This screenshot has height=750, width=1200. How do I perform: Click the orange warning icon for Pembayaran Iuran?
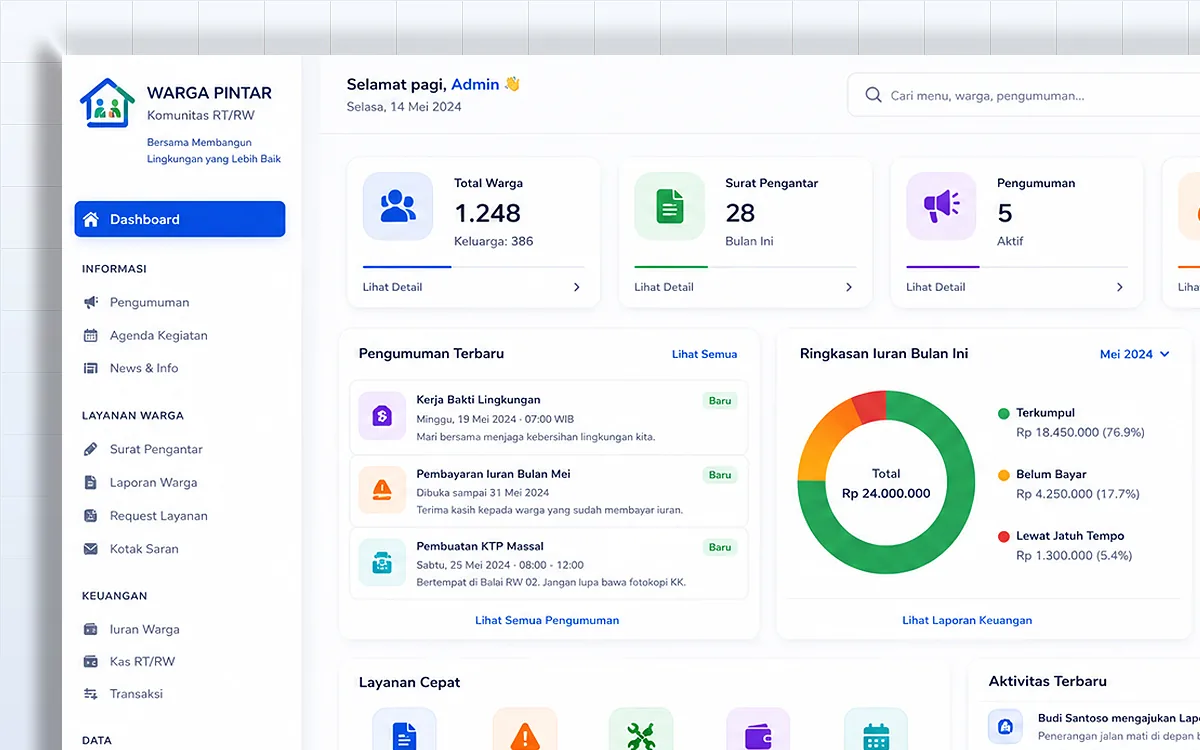[x=382, y=489]
